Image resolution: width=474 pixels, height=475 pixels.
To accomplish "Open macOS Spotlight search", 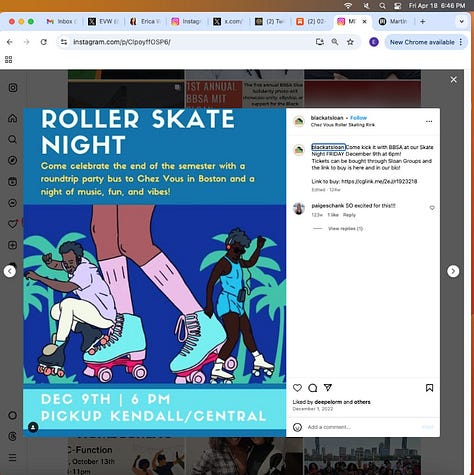I will click(x=382, y=6).
